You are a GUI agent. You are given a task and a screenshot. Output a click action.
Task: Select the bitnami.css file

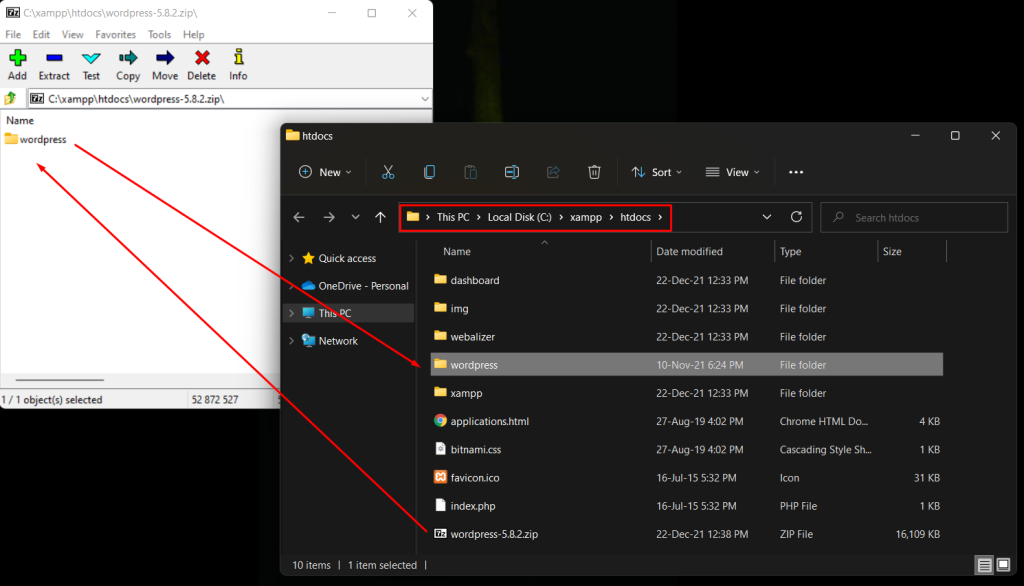[x=686, y=449]
